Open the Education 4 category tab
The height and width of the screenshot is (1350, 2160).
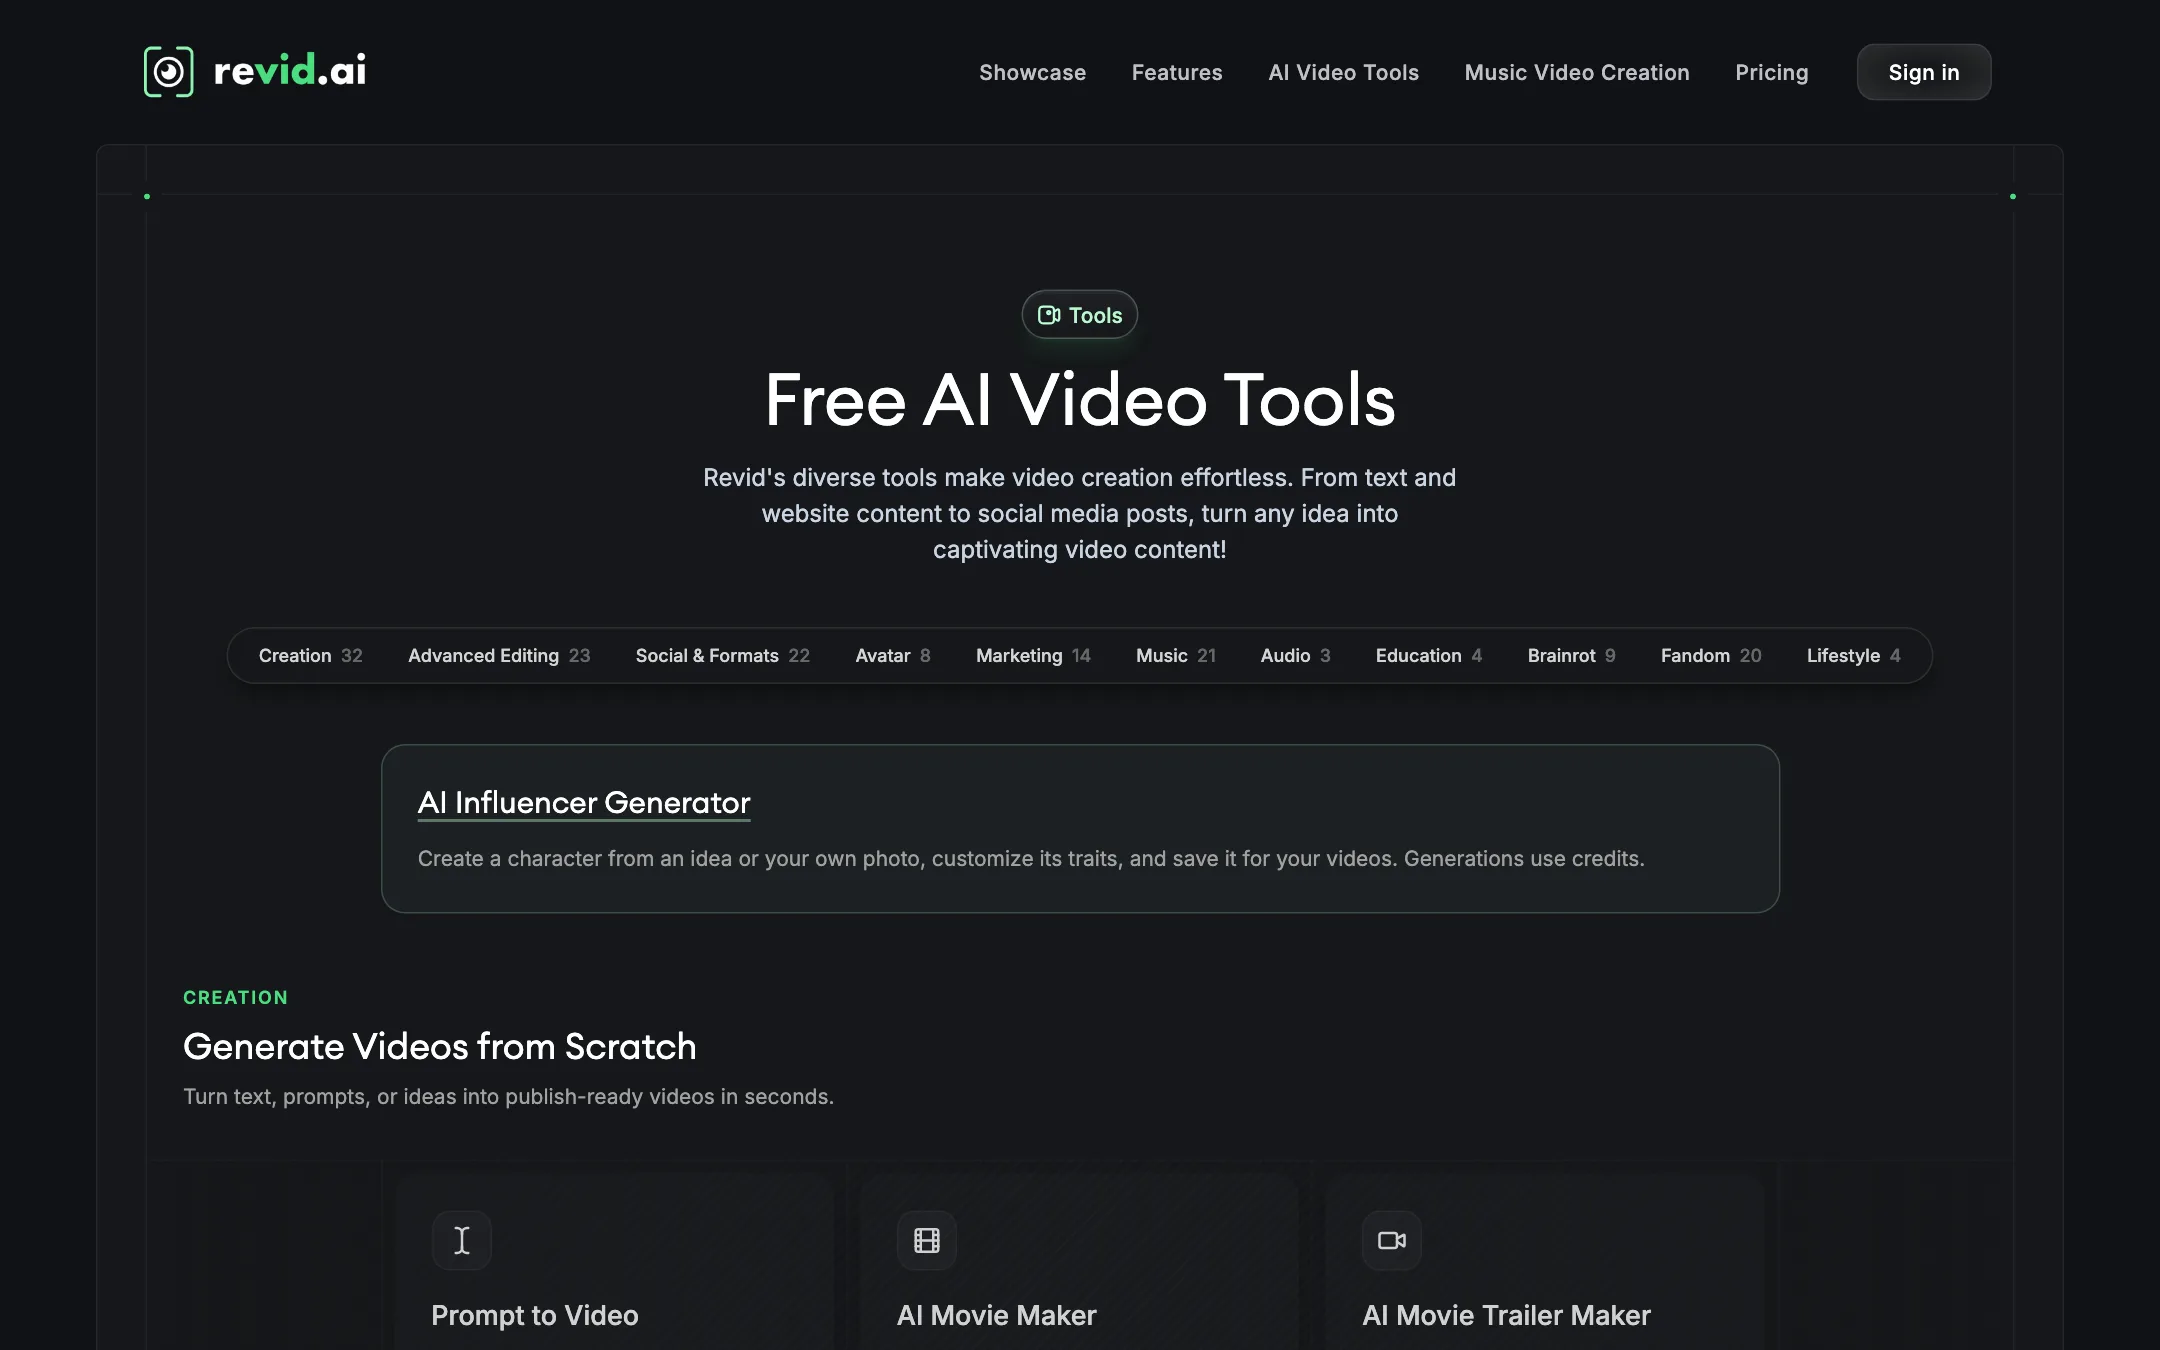[1428, 655]
